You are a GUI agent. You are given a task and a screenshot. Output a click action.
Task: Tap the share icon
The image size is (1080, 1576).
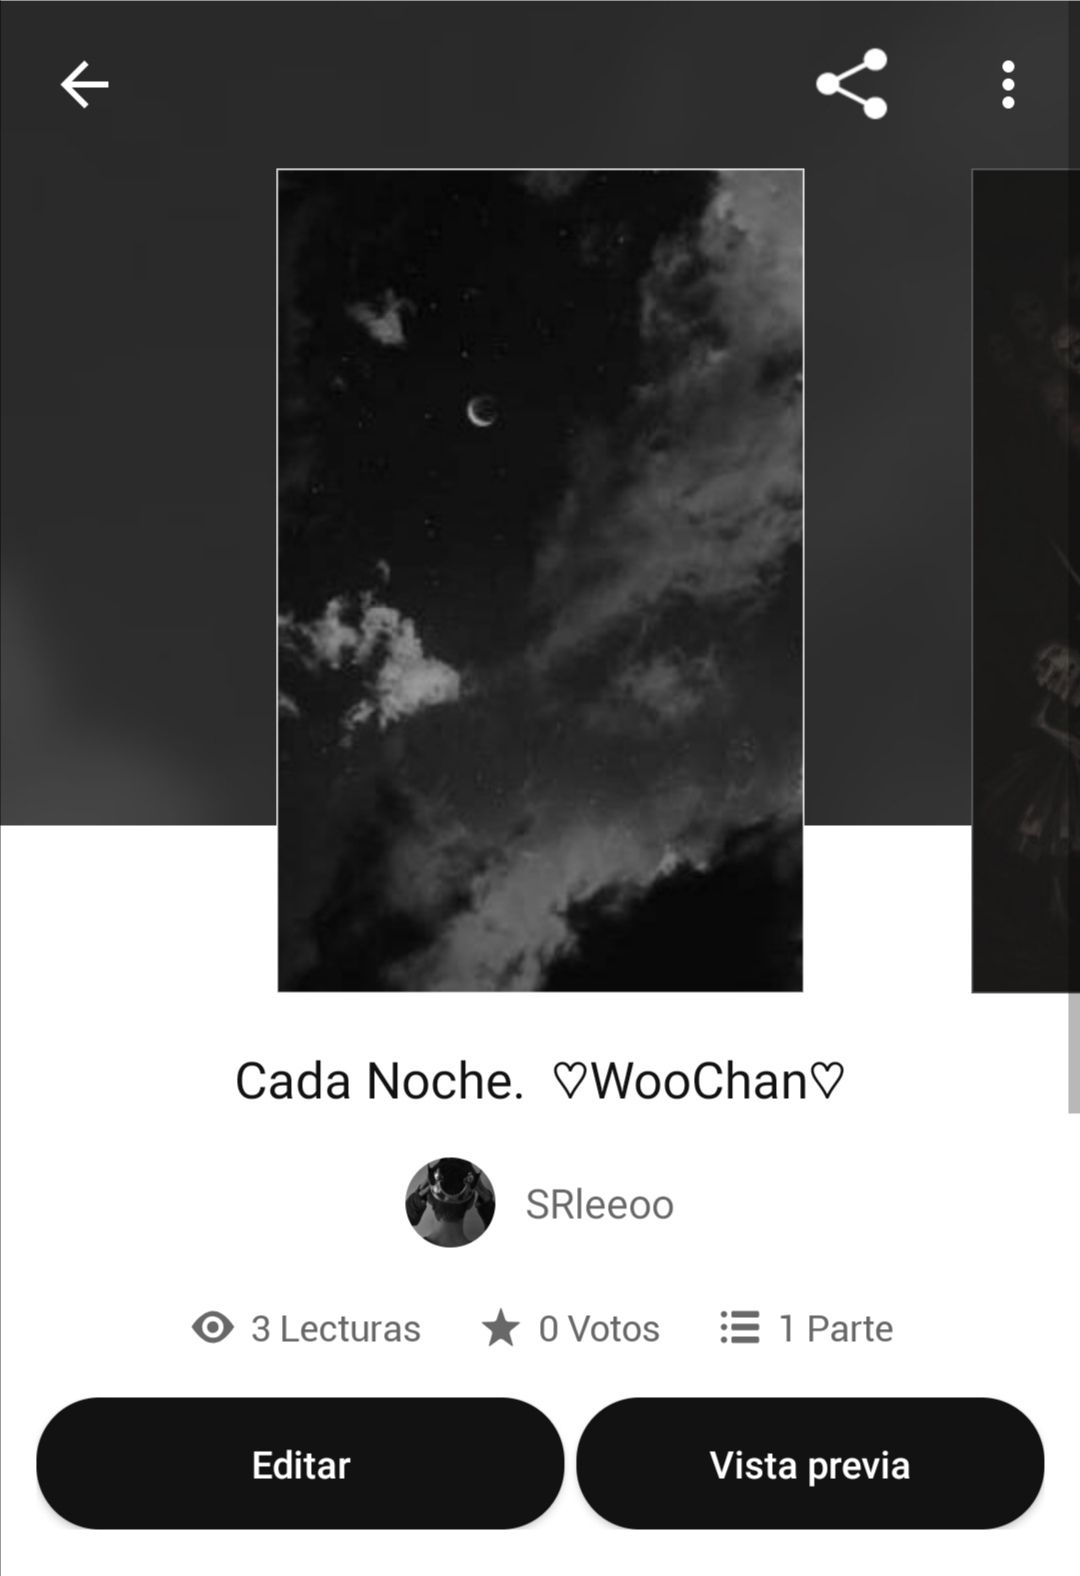851,84
